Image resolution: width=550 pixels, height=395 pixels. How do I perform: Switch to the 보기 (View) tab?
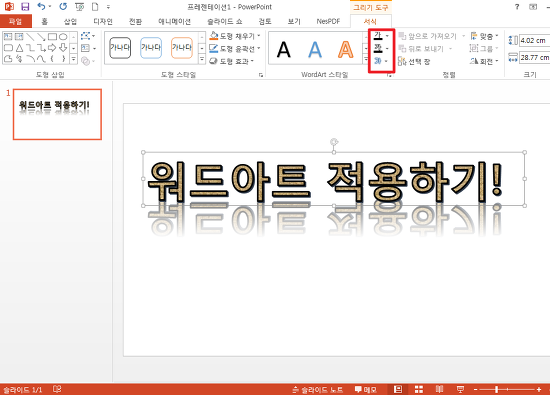[x=294, y=21]
